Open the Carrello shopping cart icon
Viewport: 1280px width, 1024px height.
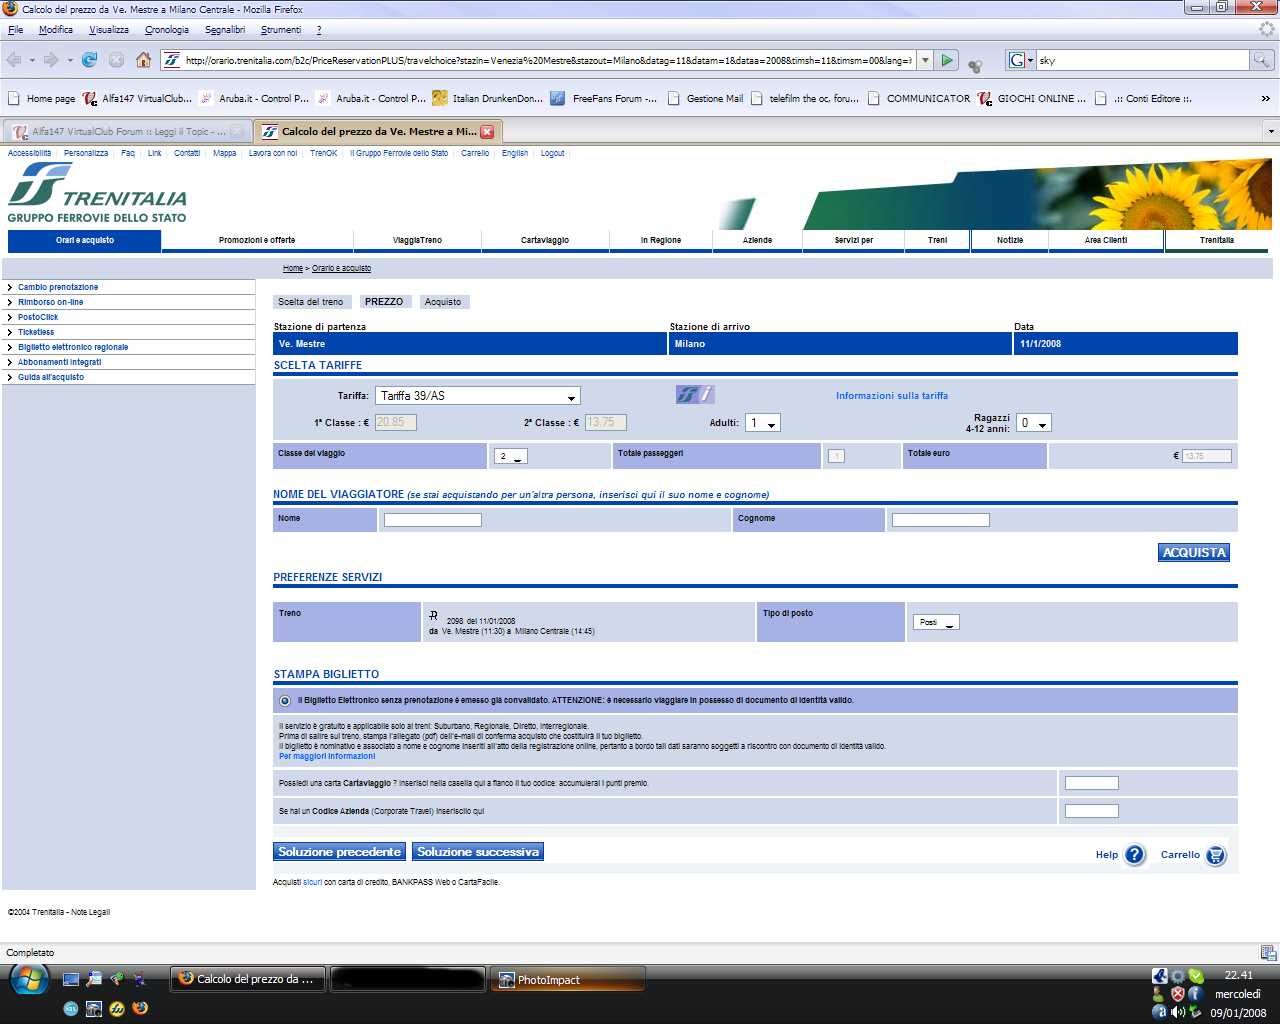pyautogui.click(x=1216, y=855)
